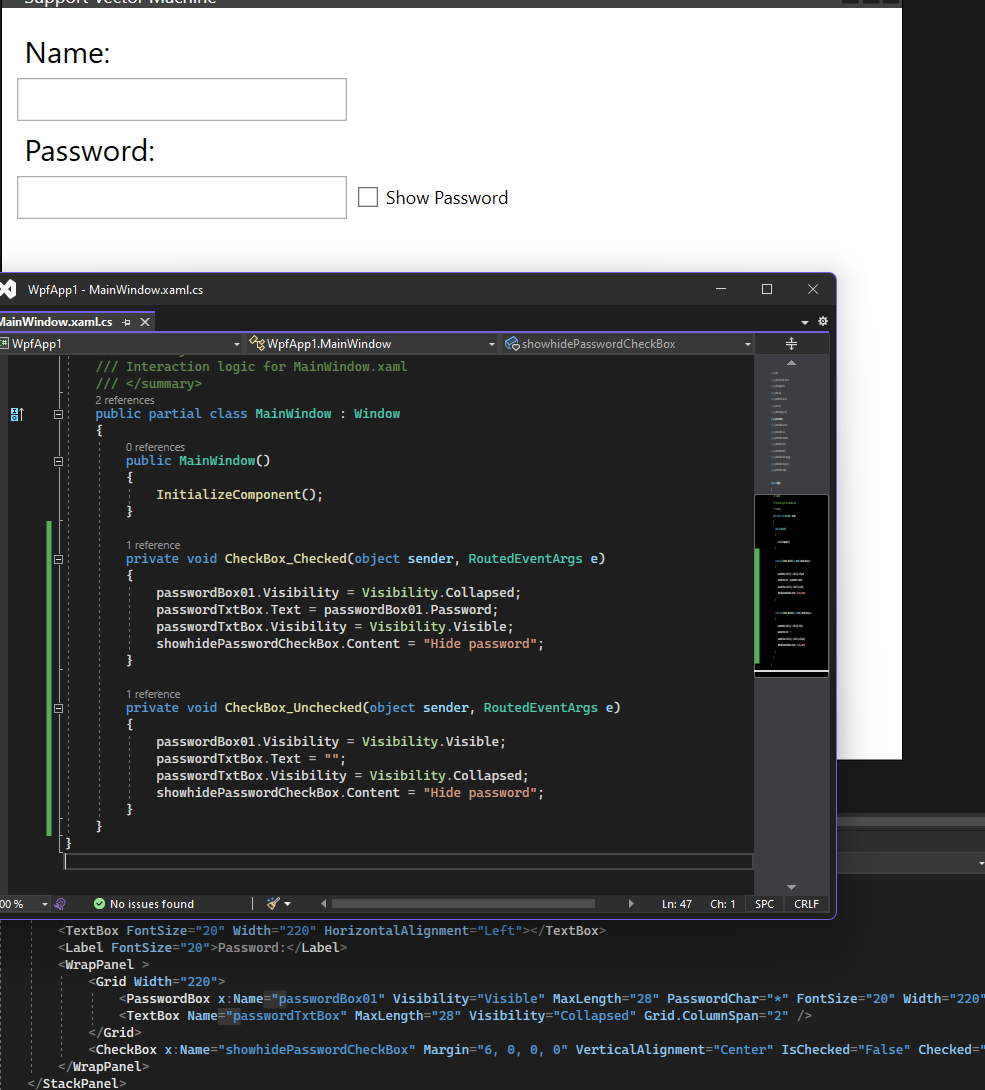The image size is (985, 1090).
Task: Click the horizontal scrollbar right arrow
Action: pyautogui.click(x=630, y=904)
